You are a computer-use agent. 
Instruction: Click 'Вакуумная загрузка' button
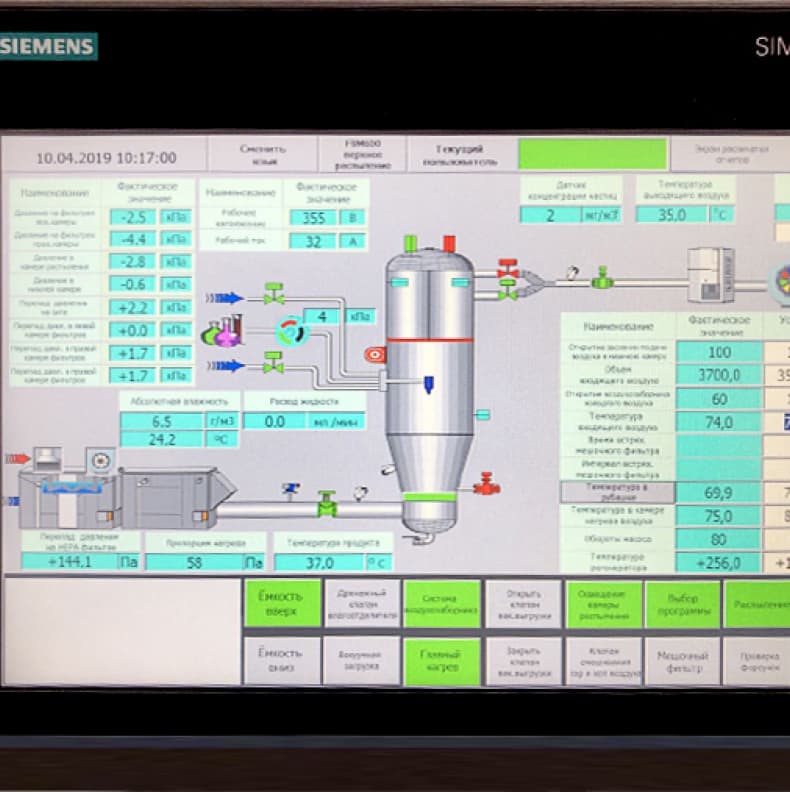pos(362,661)
